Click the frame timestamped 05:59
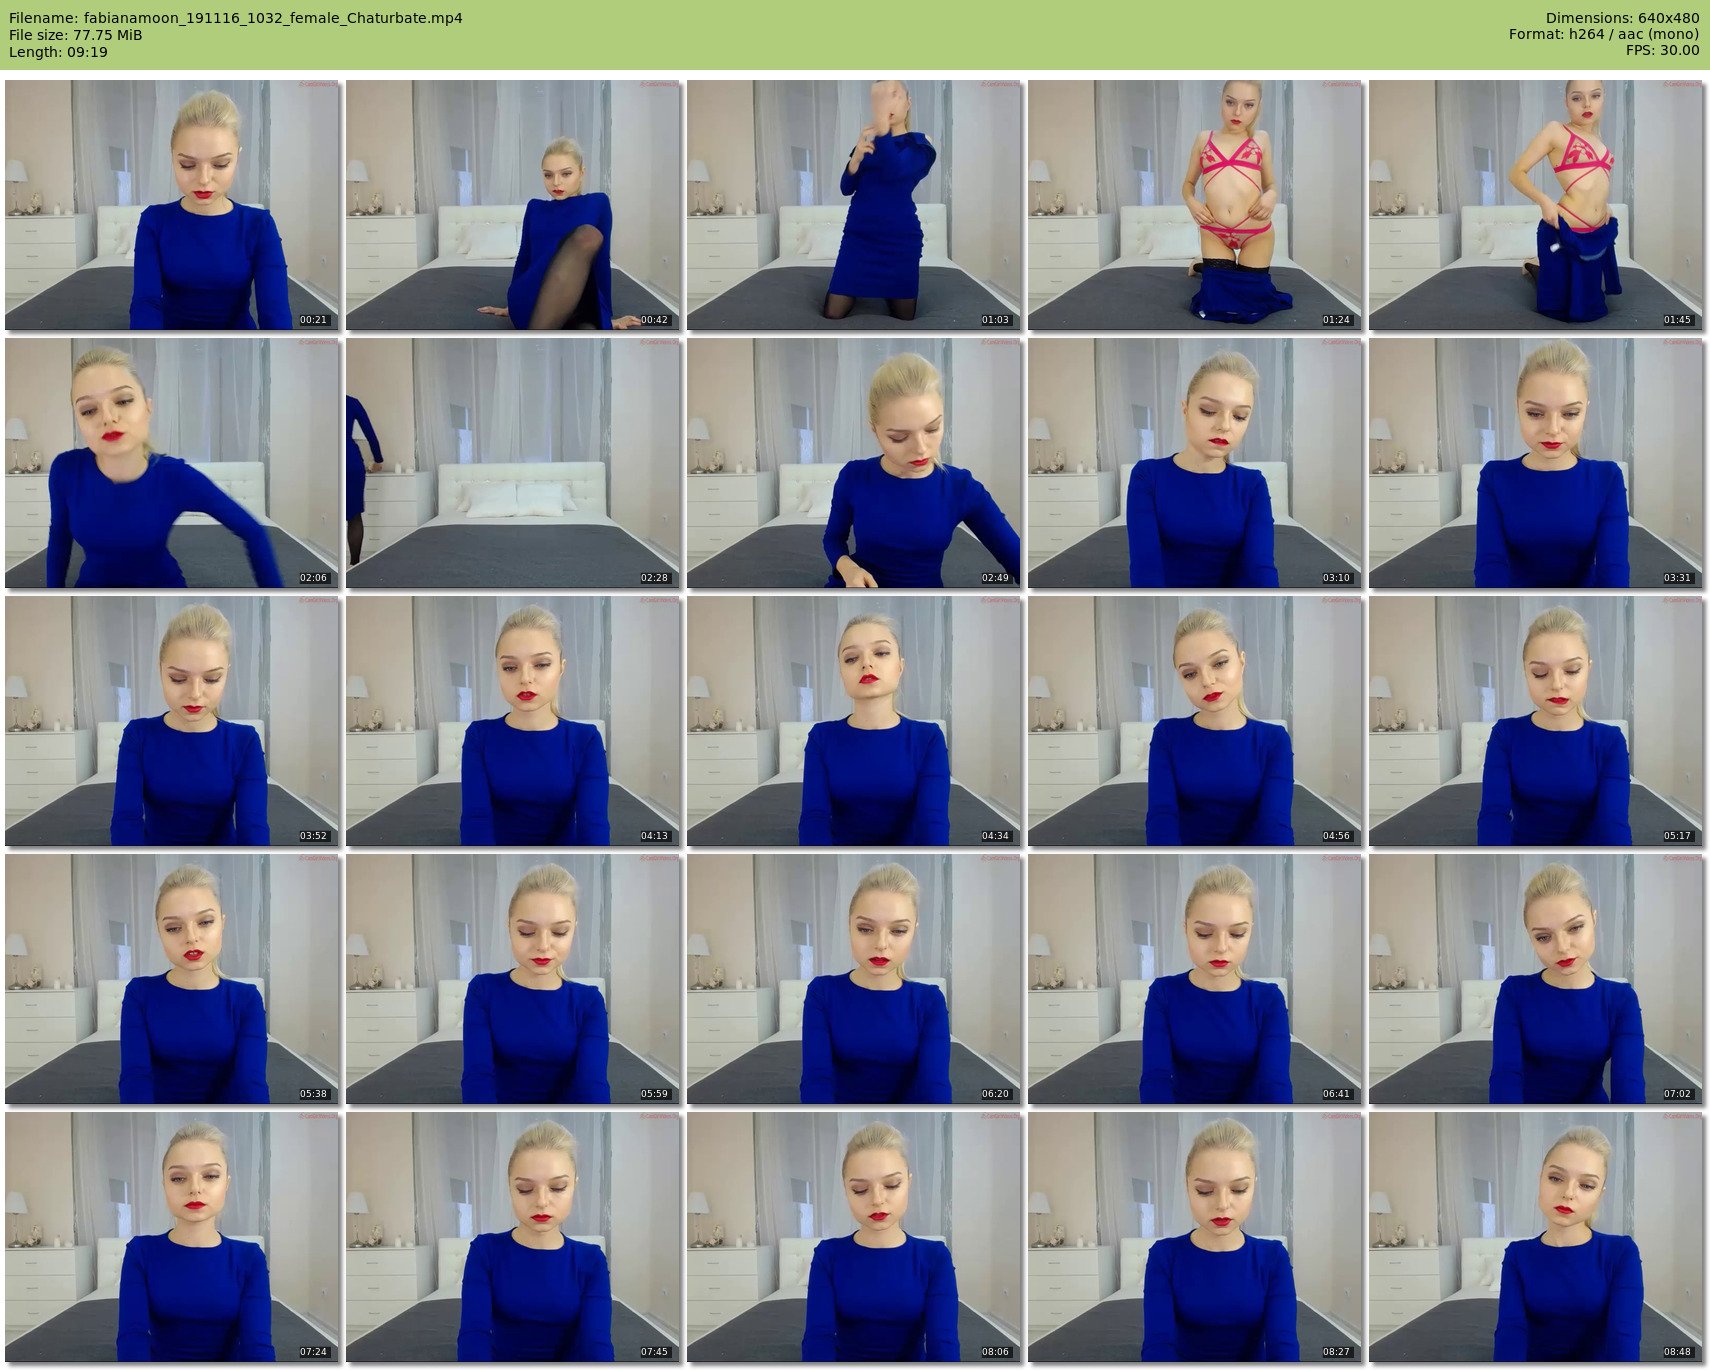The height and width of the screenshot is (1370, 1710). (x=512, y=979)
